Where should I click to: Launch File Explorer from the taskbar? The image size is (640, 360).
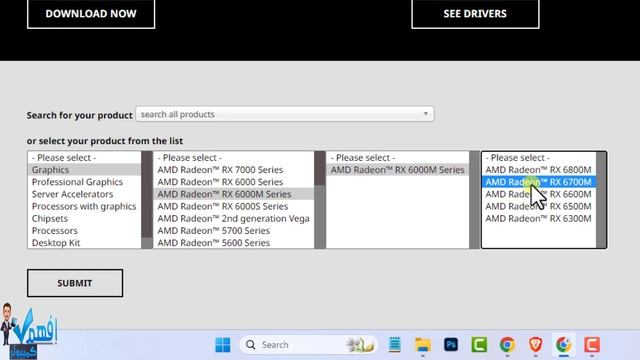tap(422, 345)
